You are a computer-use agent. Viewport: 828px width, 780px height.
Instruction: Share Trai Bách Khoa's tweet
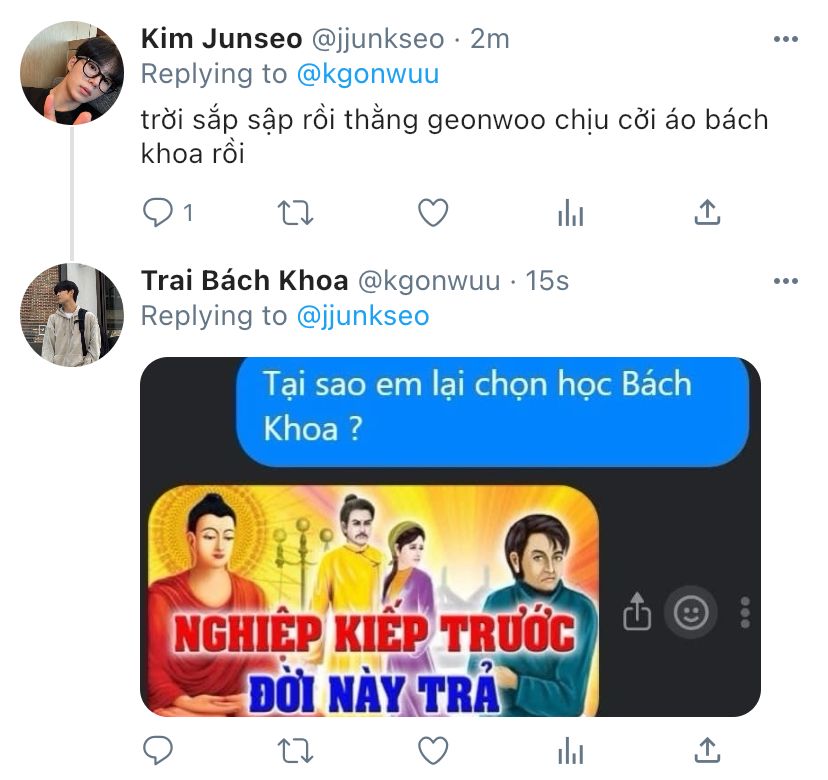[707, 750]
